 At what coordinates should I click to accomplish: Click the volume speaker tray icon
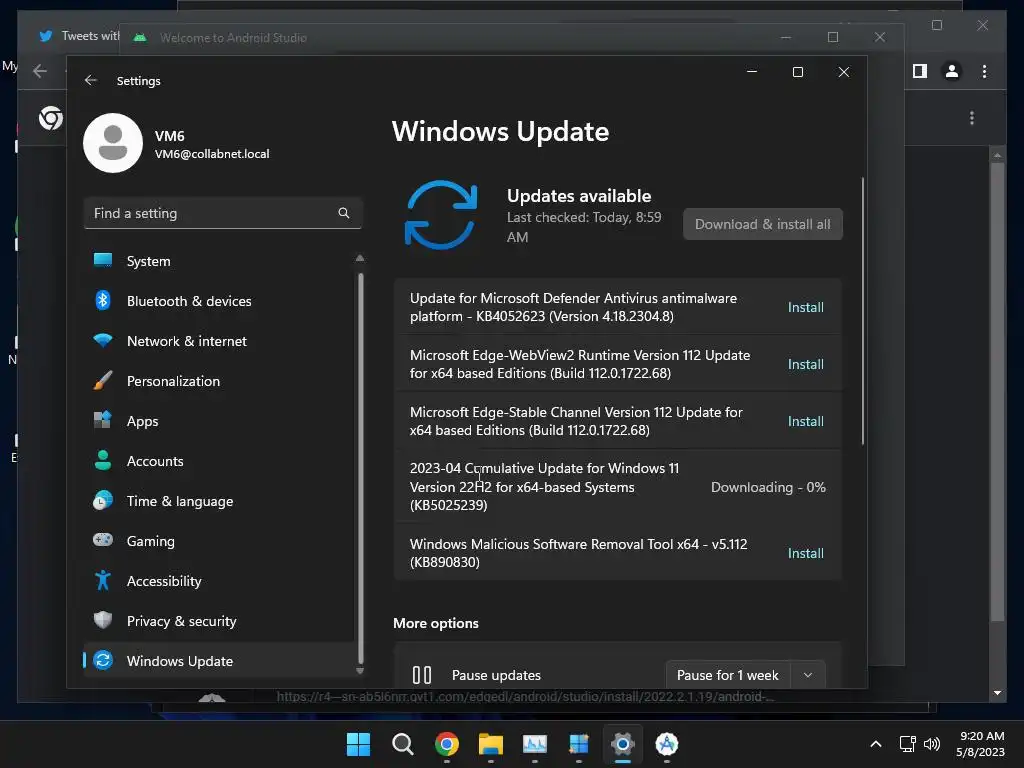tap(932, 744)
